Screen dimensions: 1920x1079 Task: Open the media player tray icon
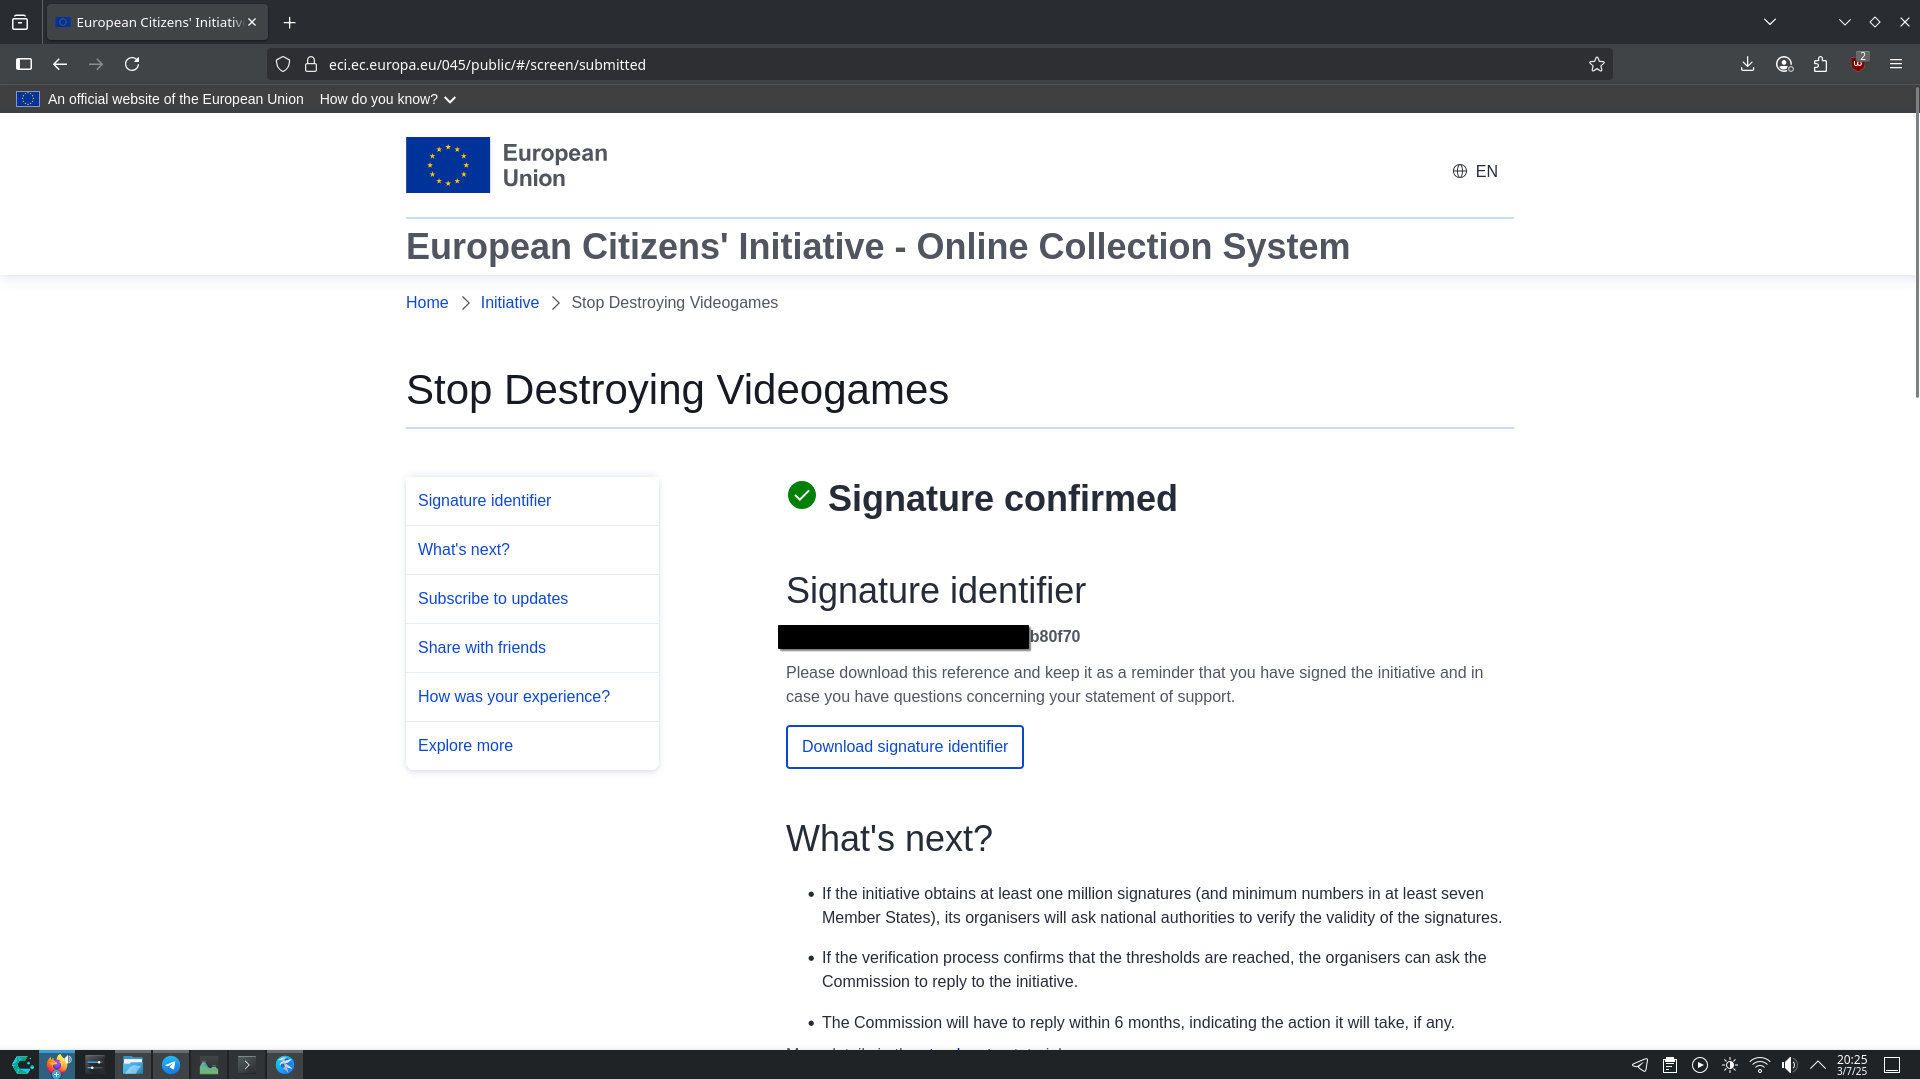[1700, 1065]
